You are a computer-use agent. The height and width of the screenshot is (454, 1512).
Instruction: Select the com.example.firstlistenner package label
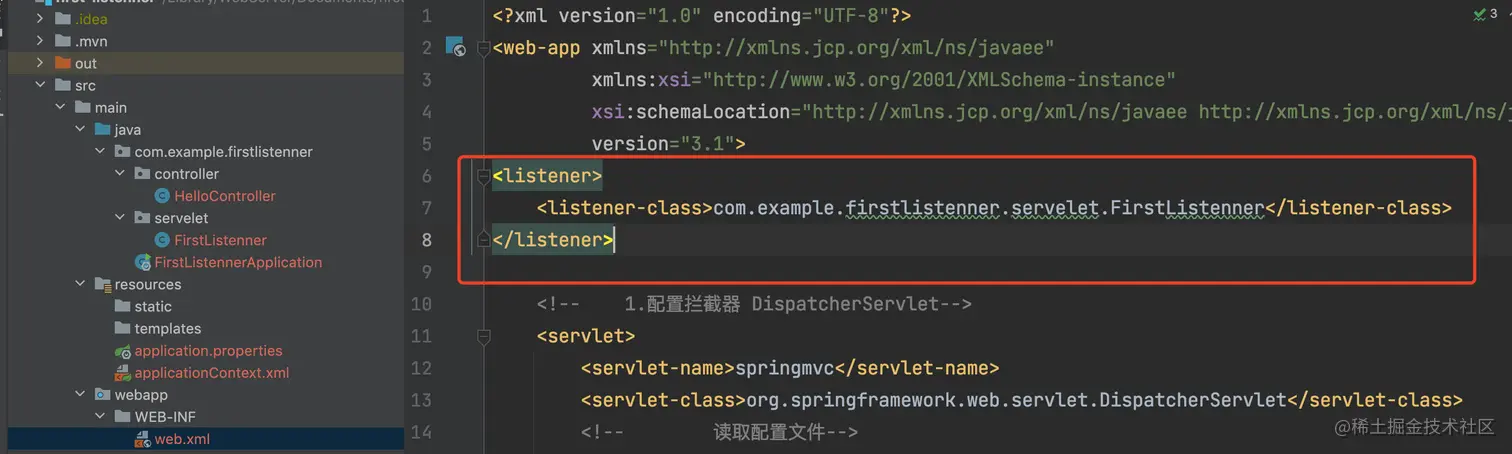[x=224, y=151]
